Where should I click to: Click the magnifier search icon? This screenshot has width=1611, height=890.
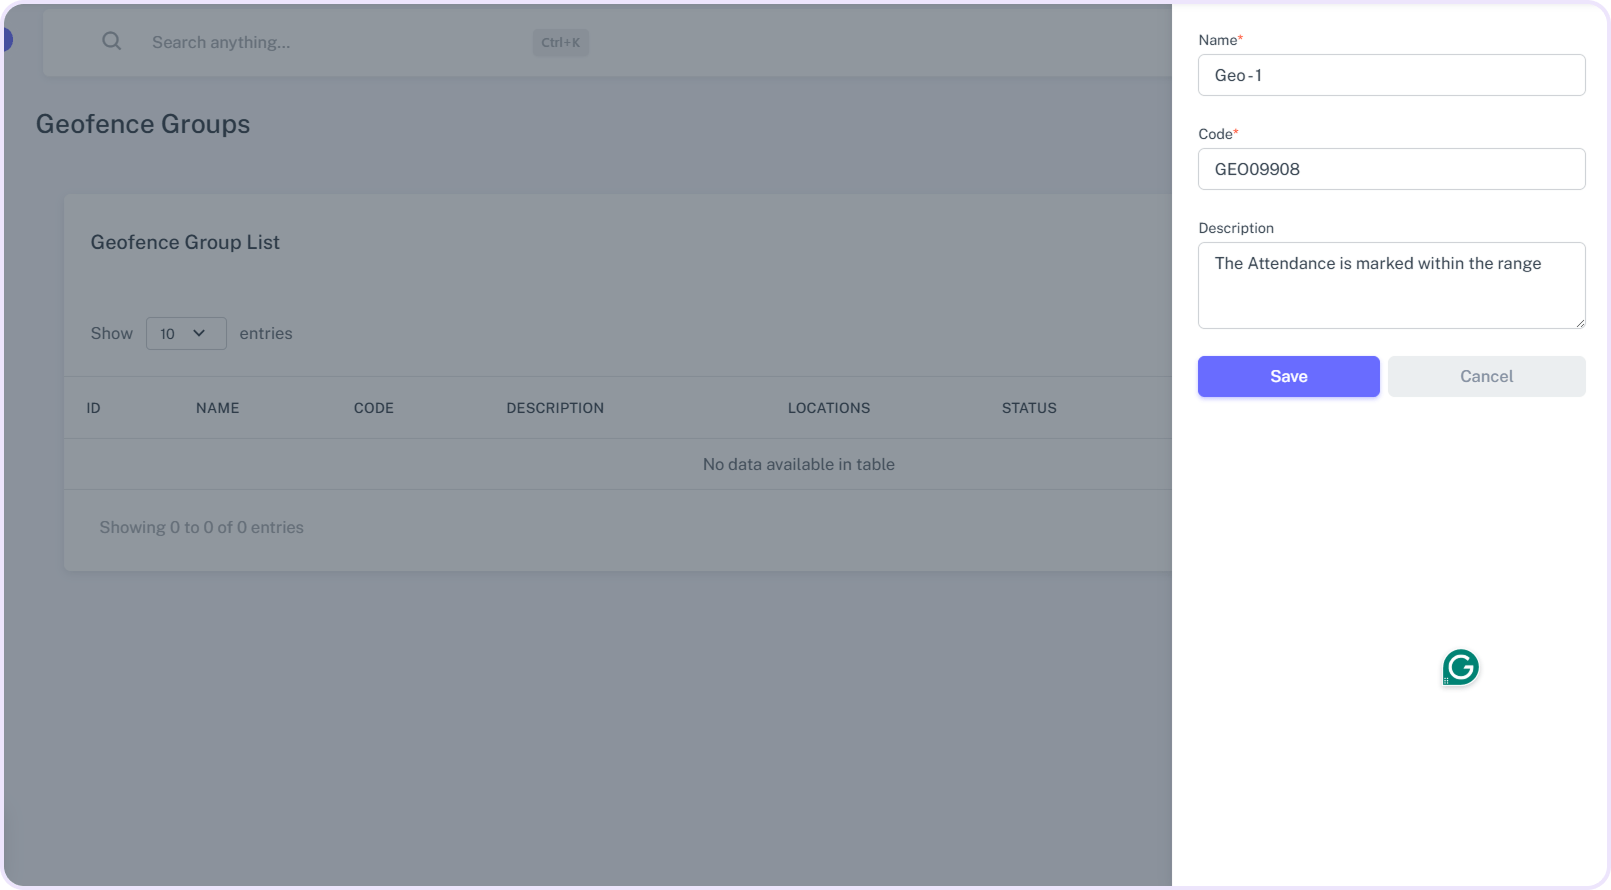coord(112,41)
